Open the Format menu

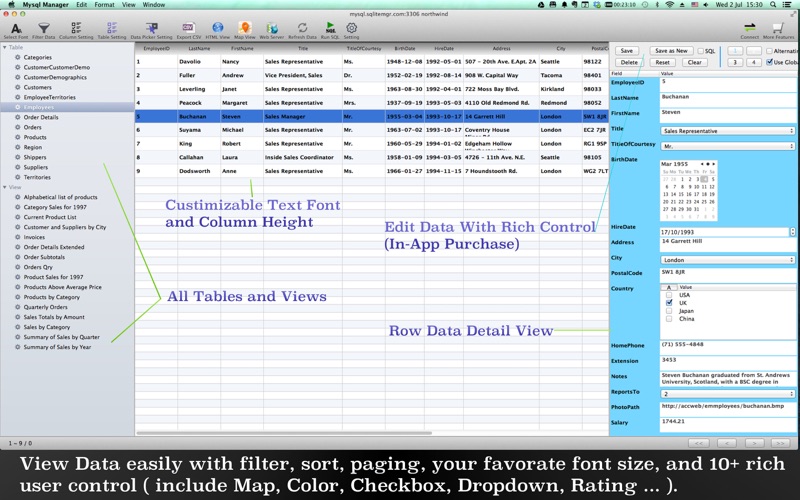tap(105, 5)
